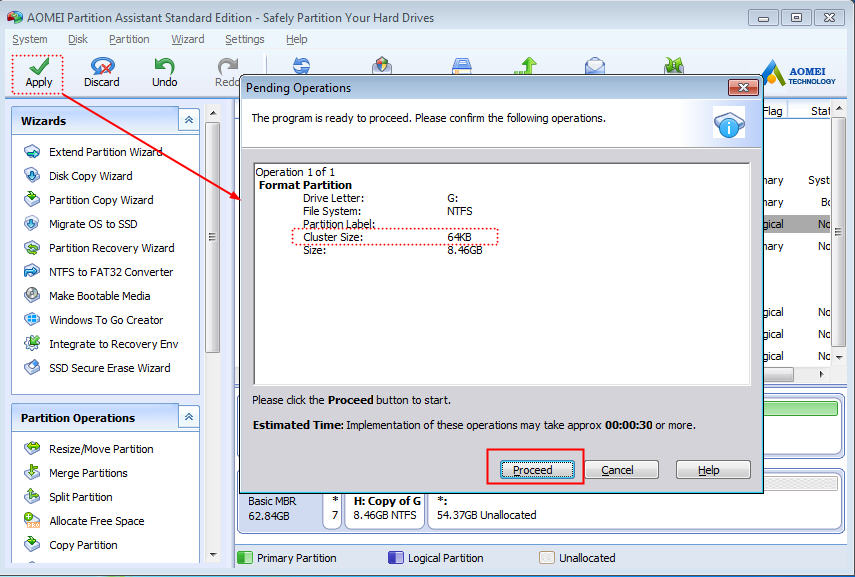
Task: Select the SSD Secure Erase Wizard
Action: pos(109,368)
